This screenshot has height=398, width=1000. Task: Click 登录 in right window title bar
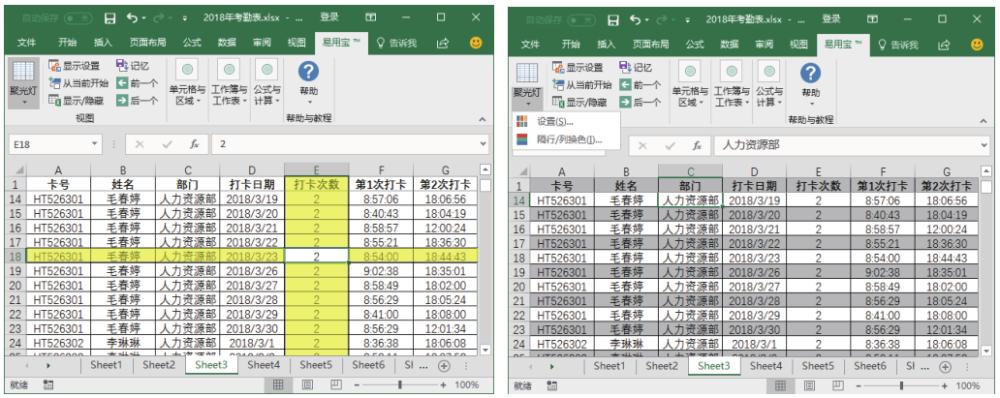[x=831, y=19]
